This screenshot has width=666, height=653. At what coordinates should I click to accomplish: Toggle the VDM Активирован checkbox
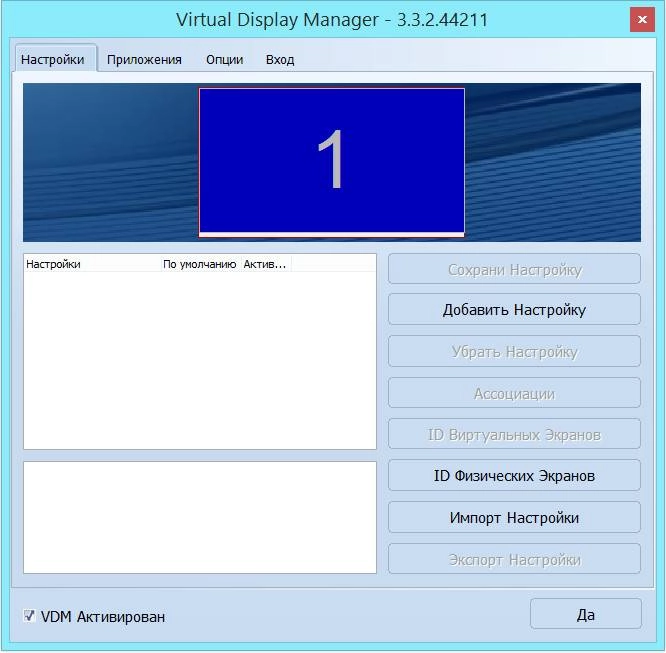click(29, 616)
